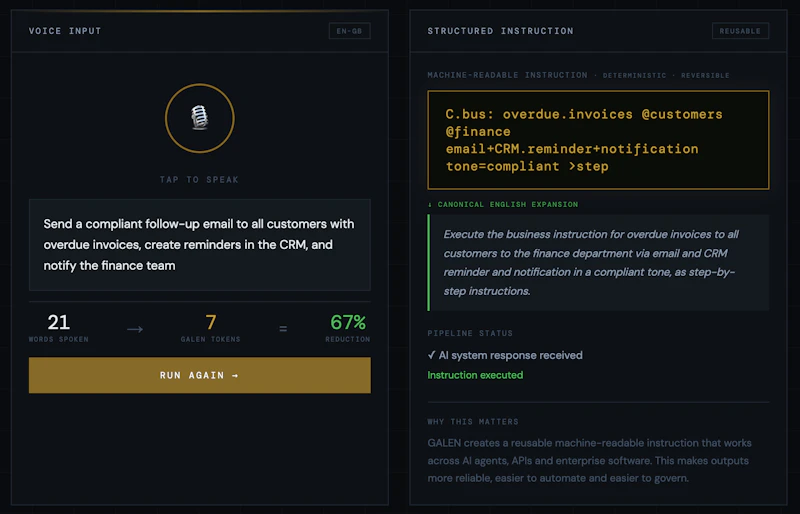Click the transcribed voice input text box
The height and width of the screenshot is (514, 800).
click(199, 245)
